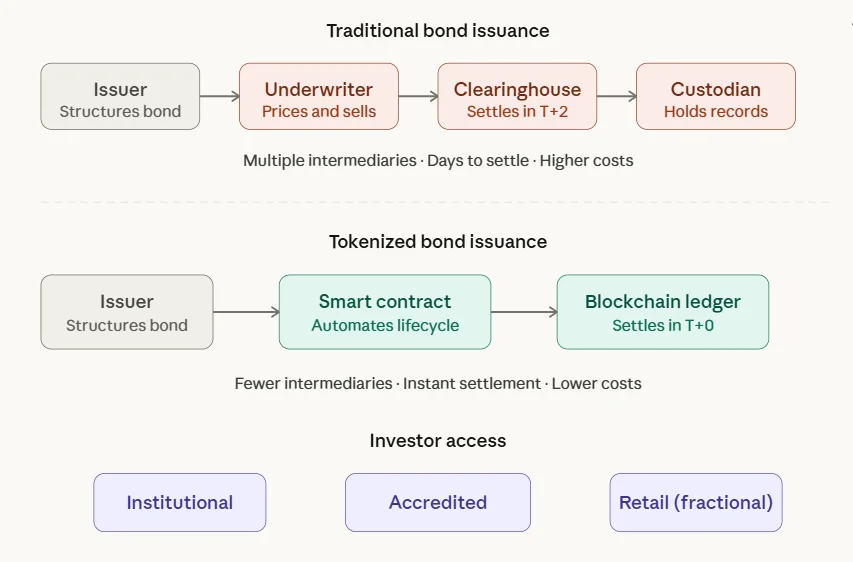The height and width of the screenshot is (562, 853).
Task: Select the Blockchain ledger "Settles in T+0" box
Action: (663, 312)
